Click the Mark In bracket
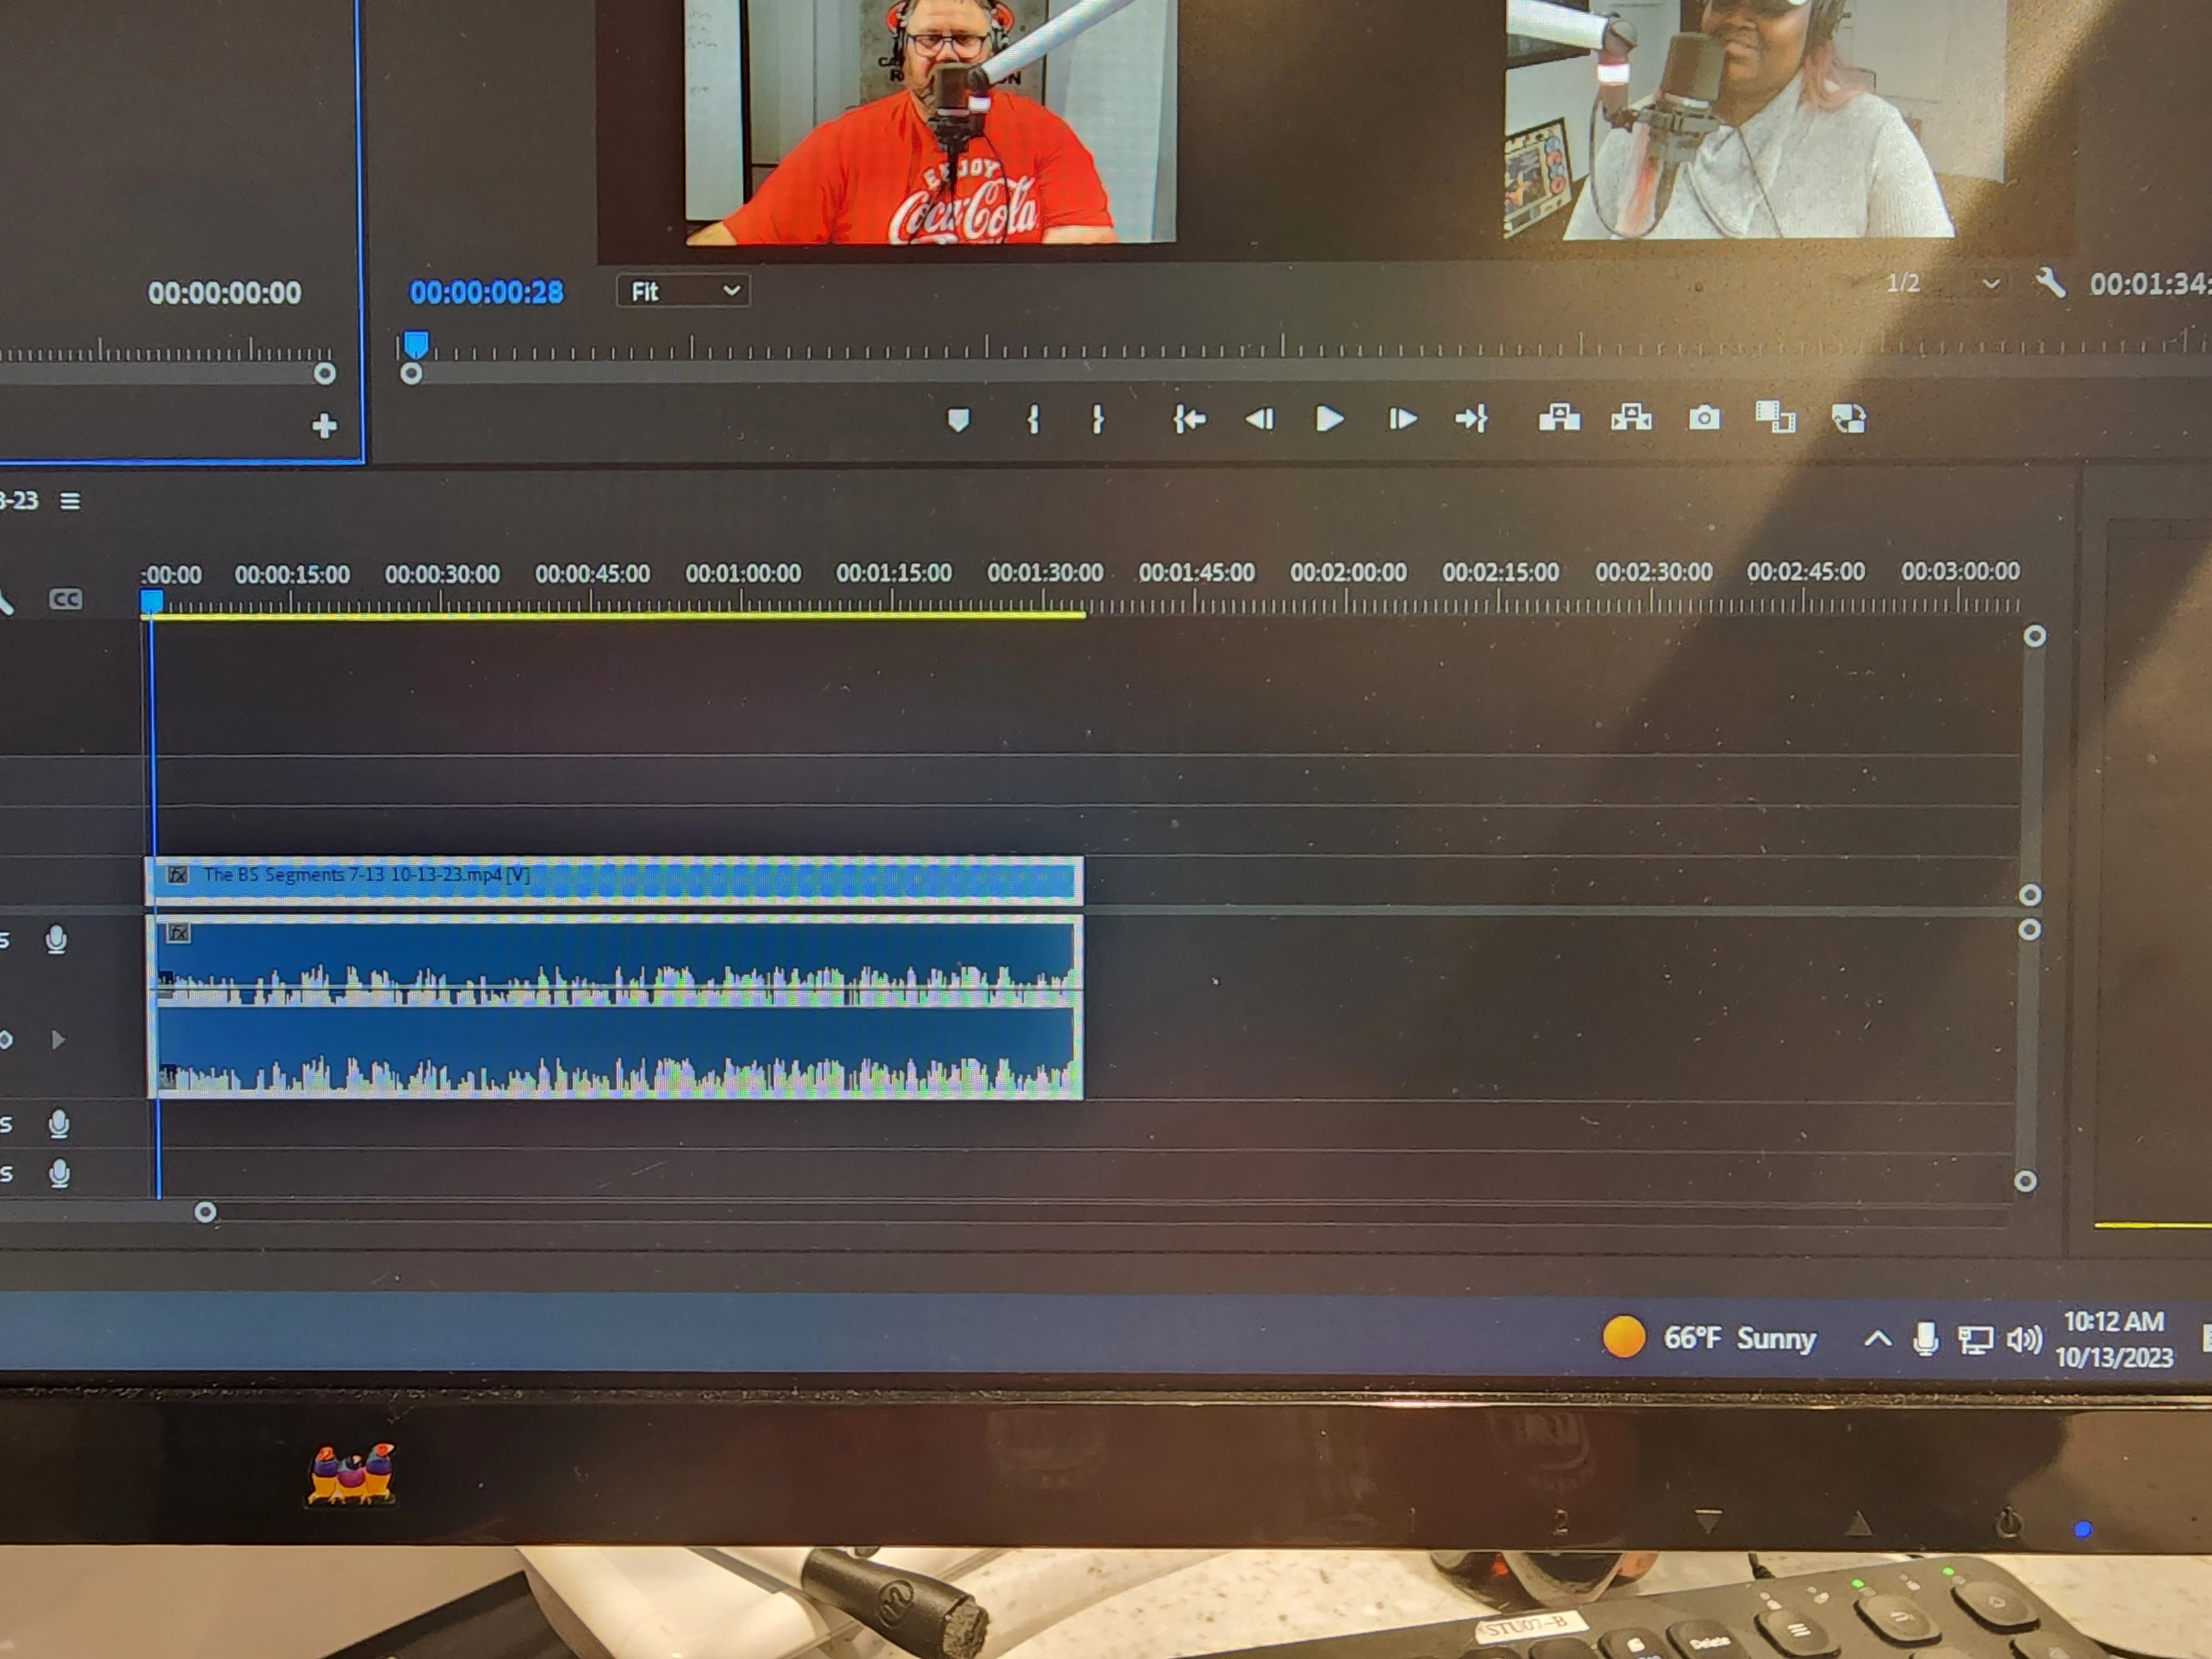 (1034, 419)
